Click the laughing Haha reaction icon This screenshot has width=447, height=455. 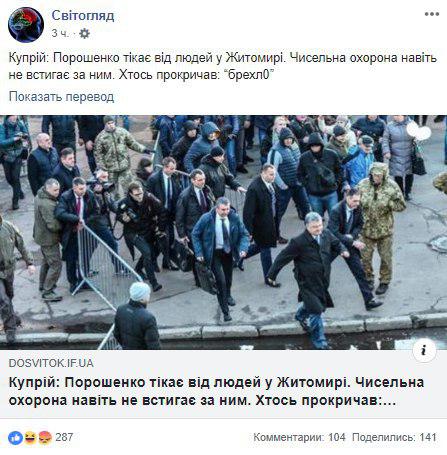click(30, 438)
